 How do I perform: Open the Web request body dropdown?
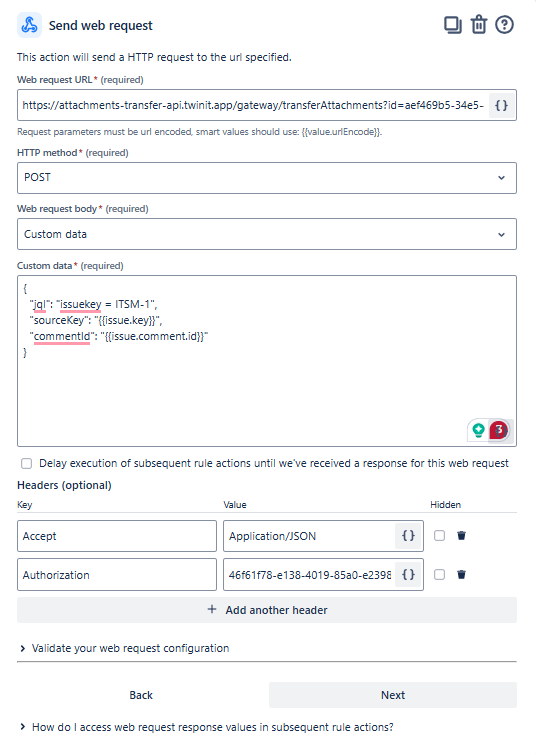point(267,234)
